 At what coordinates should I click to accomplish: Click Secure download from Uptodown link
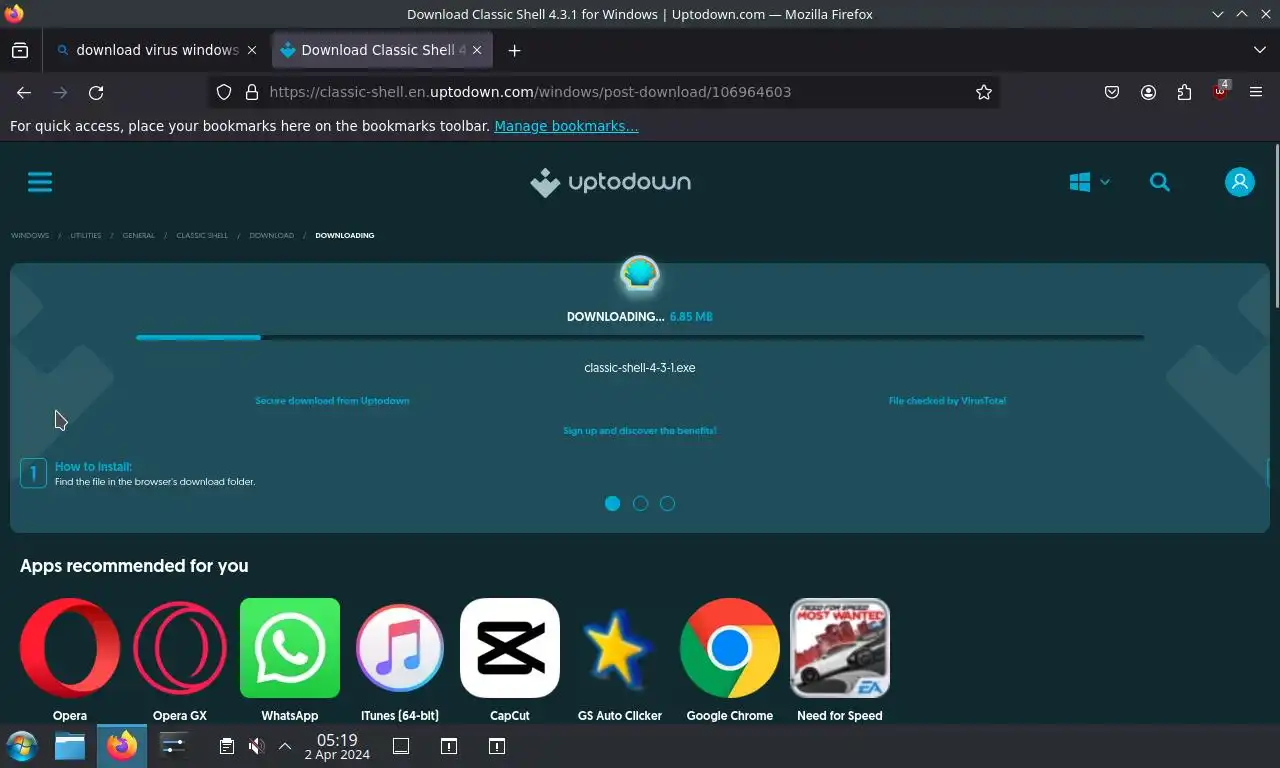332,401
